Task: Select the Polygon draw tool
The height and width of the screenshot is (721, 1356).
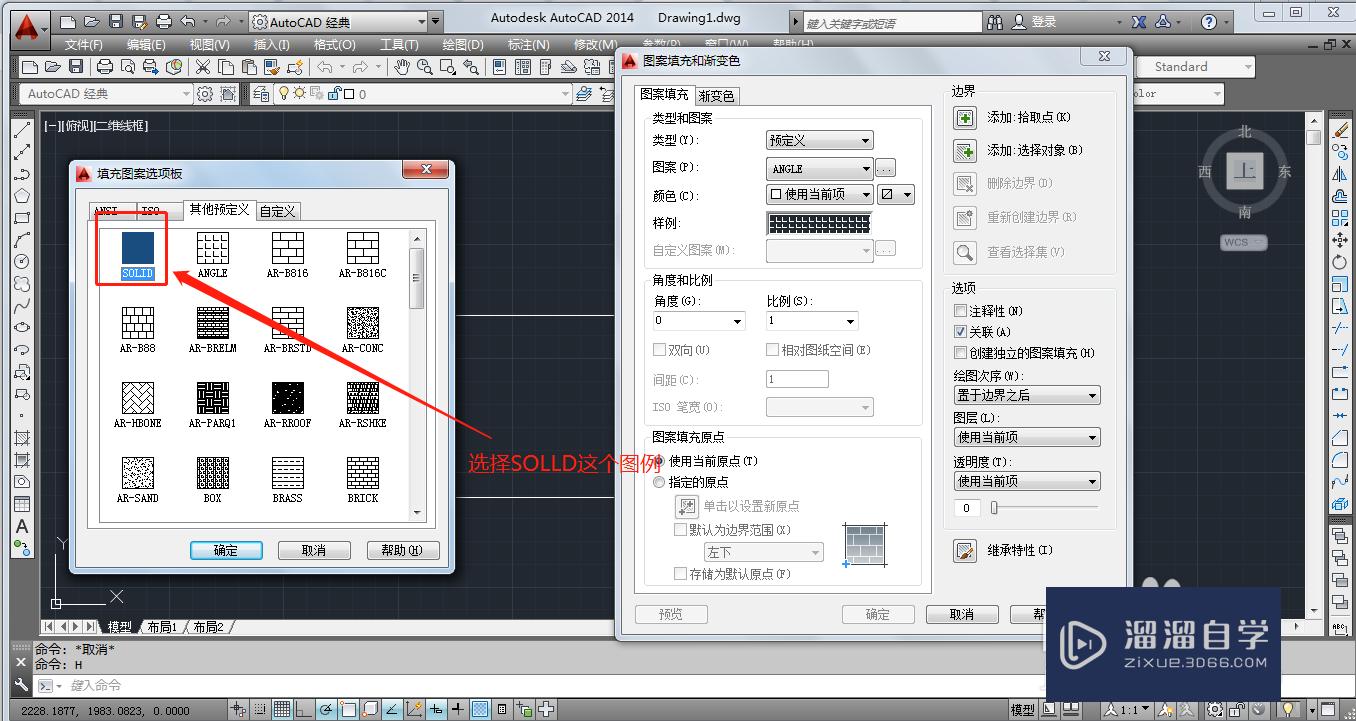Action: [21, 196]
